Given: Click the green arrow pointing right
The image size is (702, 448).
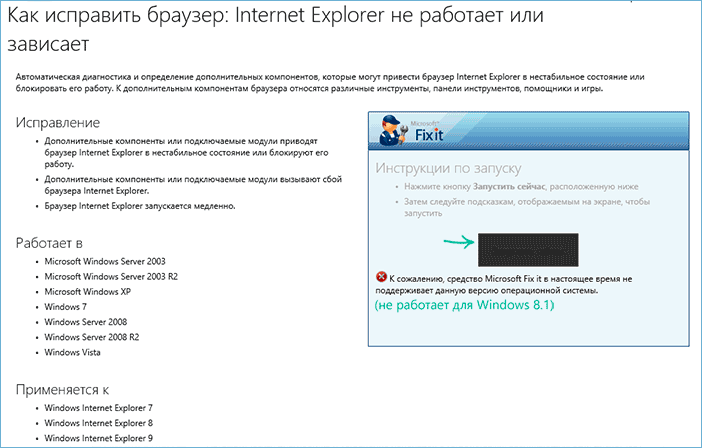Looking at the screenshot, I should [x=457, y=241].
